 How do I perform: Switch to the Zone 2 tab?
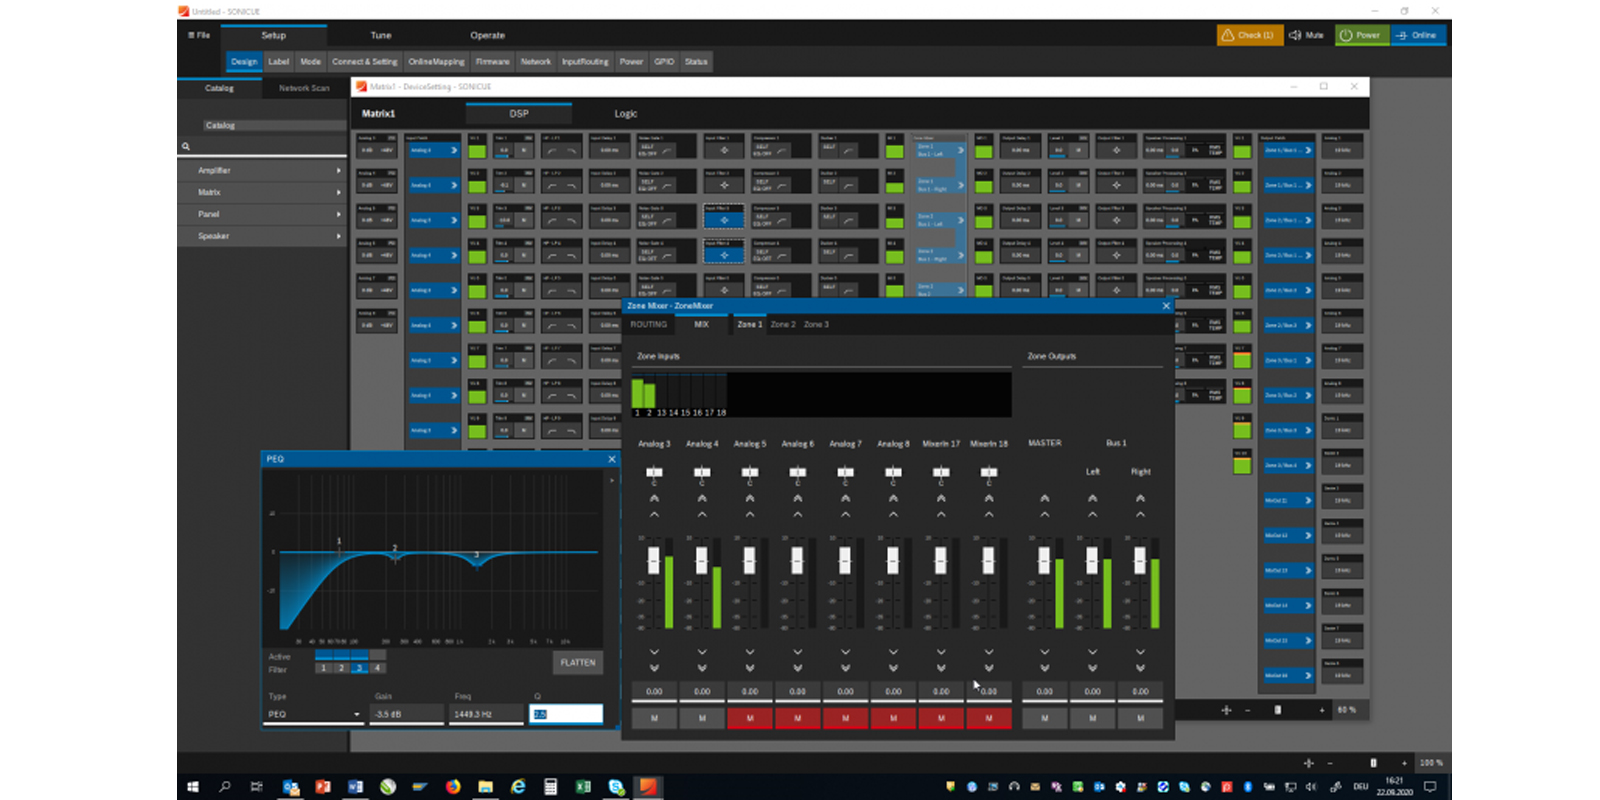tap(782, 324)
